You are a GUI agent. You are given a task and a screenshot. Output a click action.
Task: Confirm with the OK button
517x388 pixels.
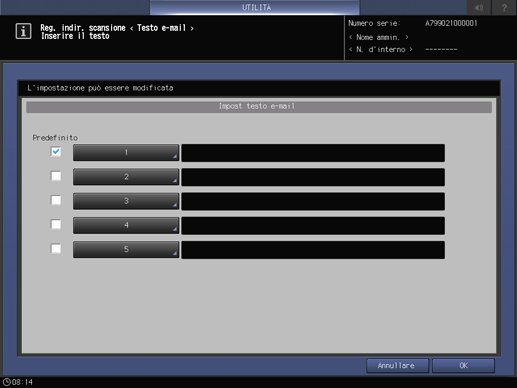click(463, 366)
